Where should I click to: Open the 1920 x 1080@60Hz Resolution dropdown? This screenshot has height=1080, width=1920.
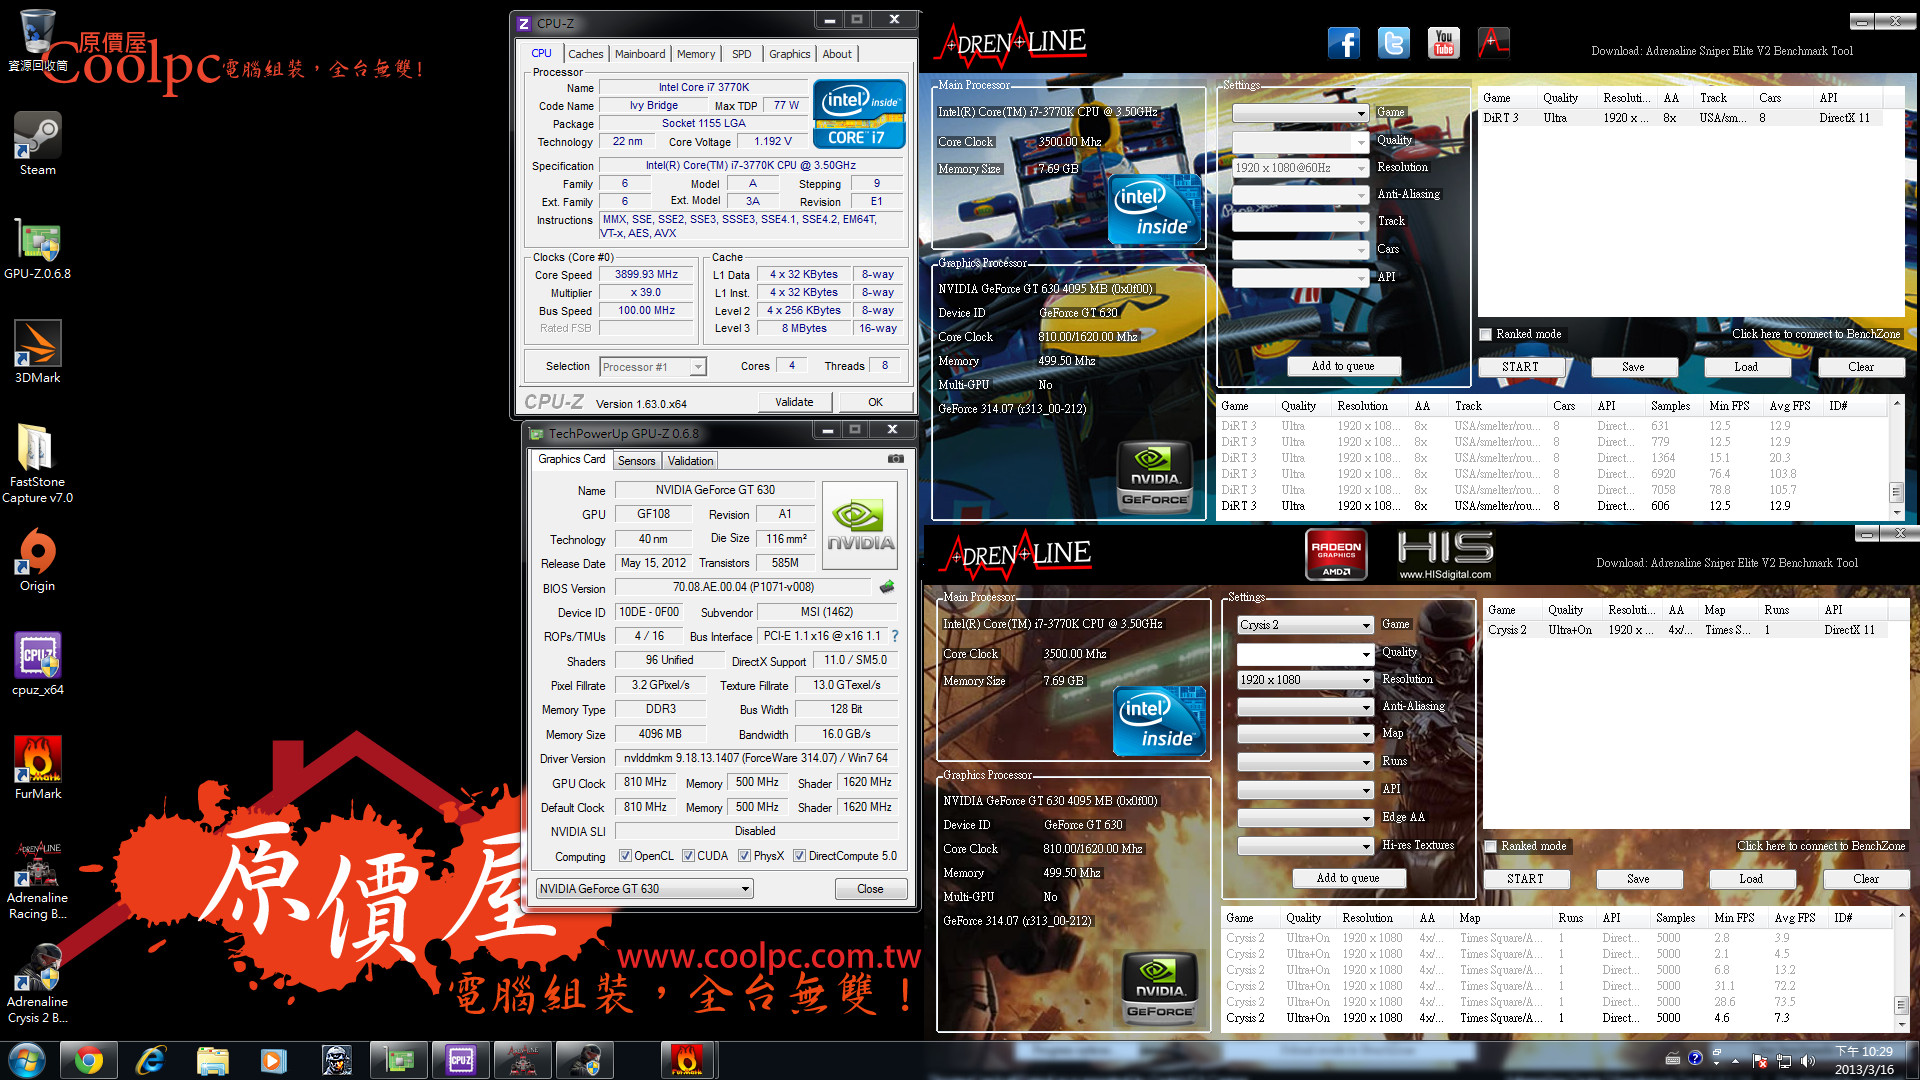1300,168
